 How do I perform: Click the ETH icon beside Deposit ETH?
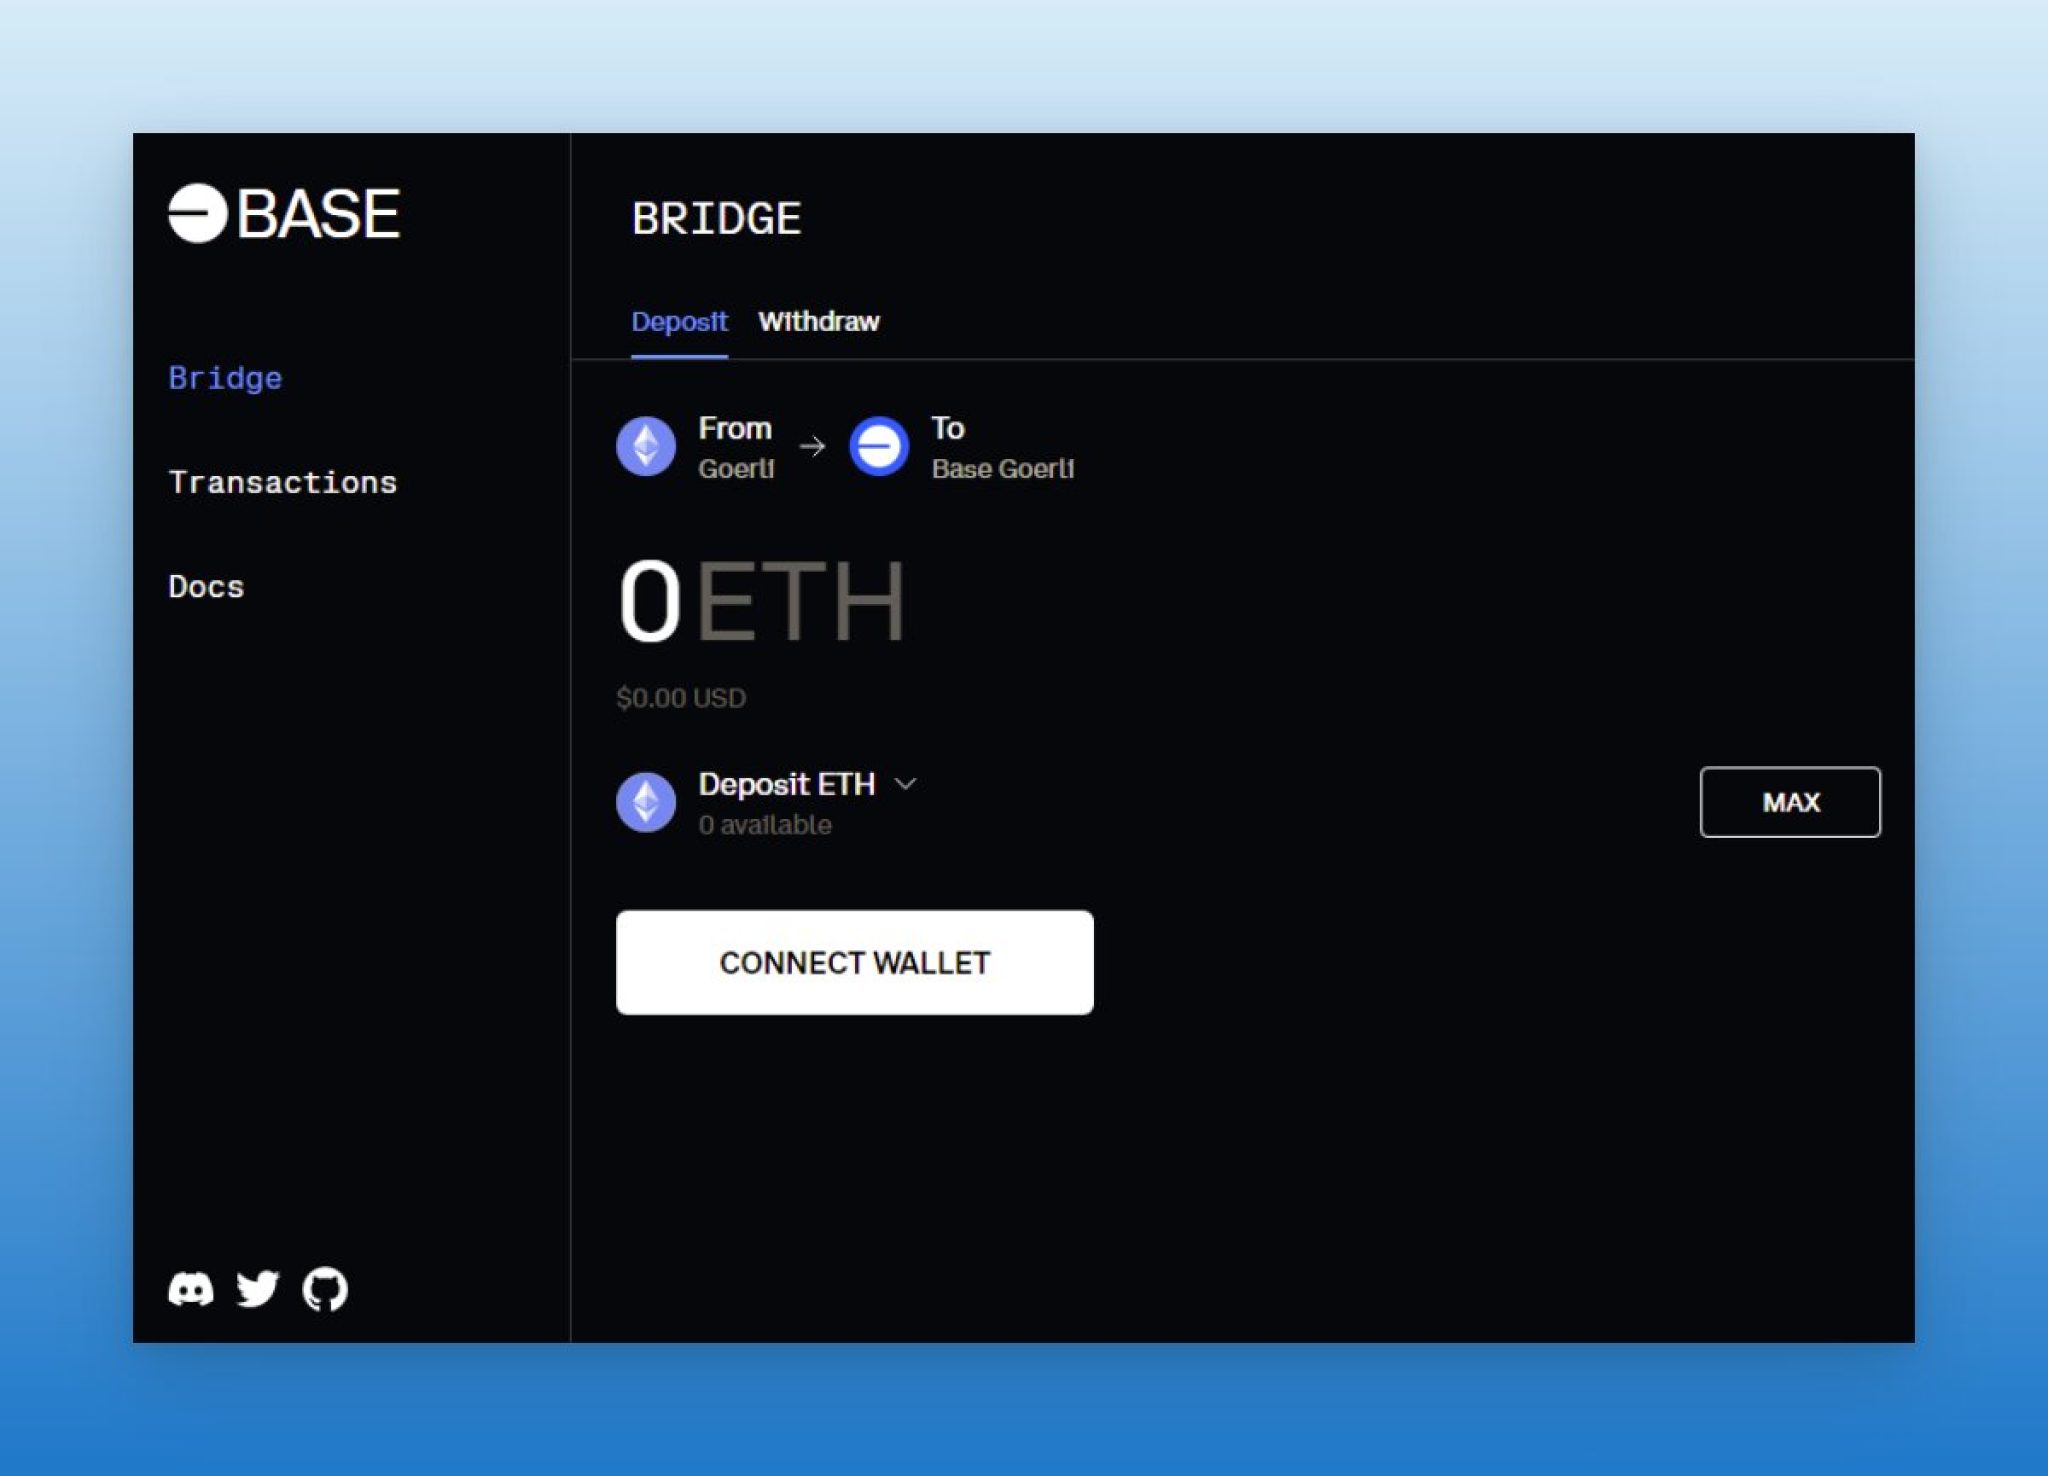click(646, 802)
